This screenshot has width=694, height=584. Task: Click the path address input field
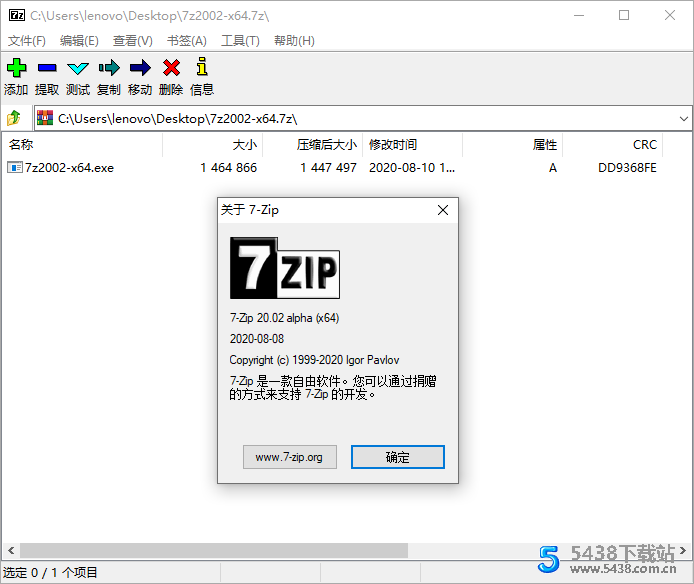tap(363, 118)
